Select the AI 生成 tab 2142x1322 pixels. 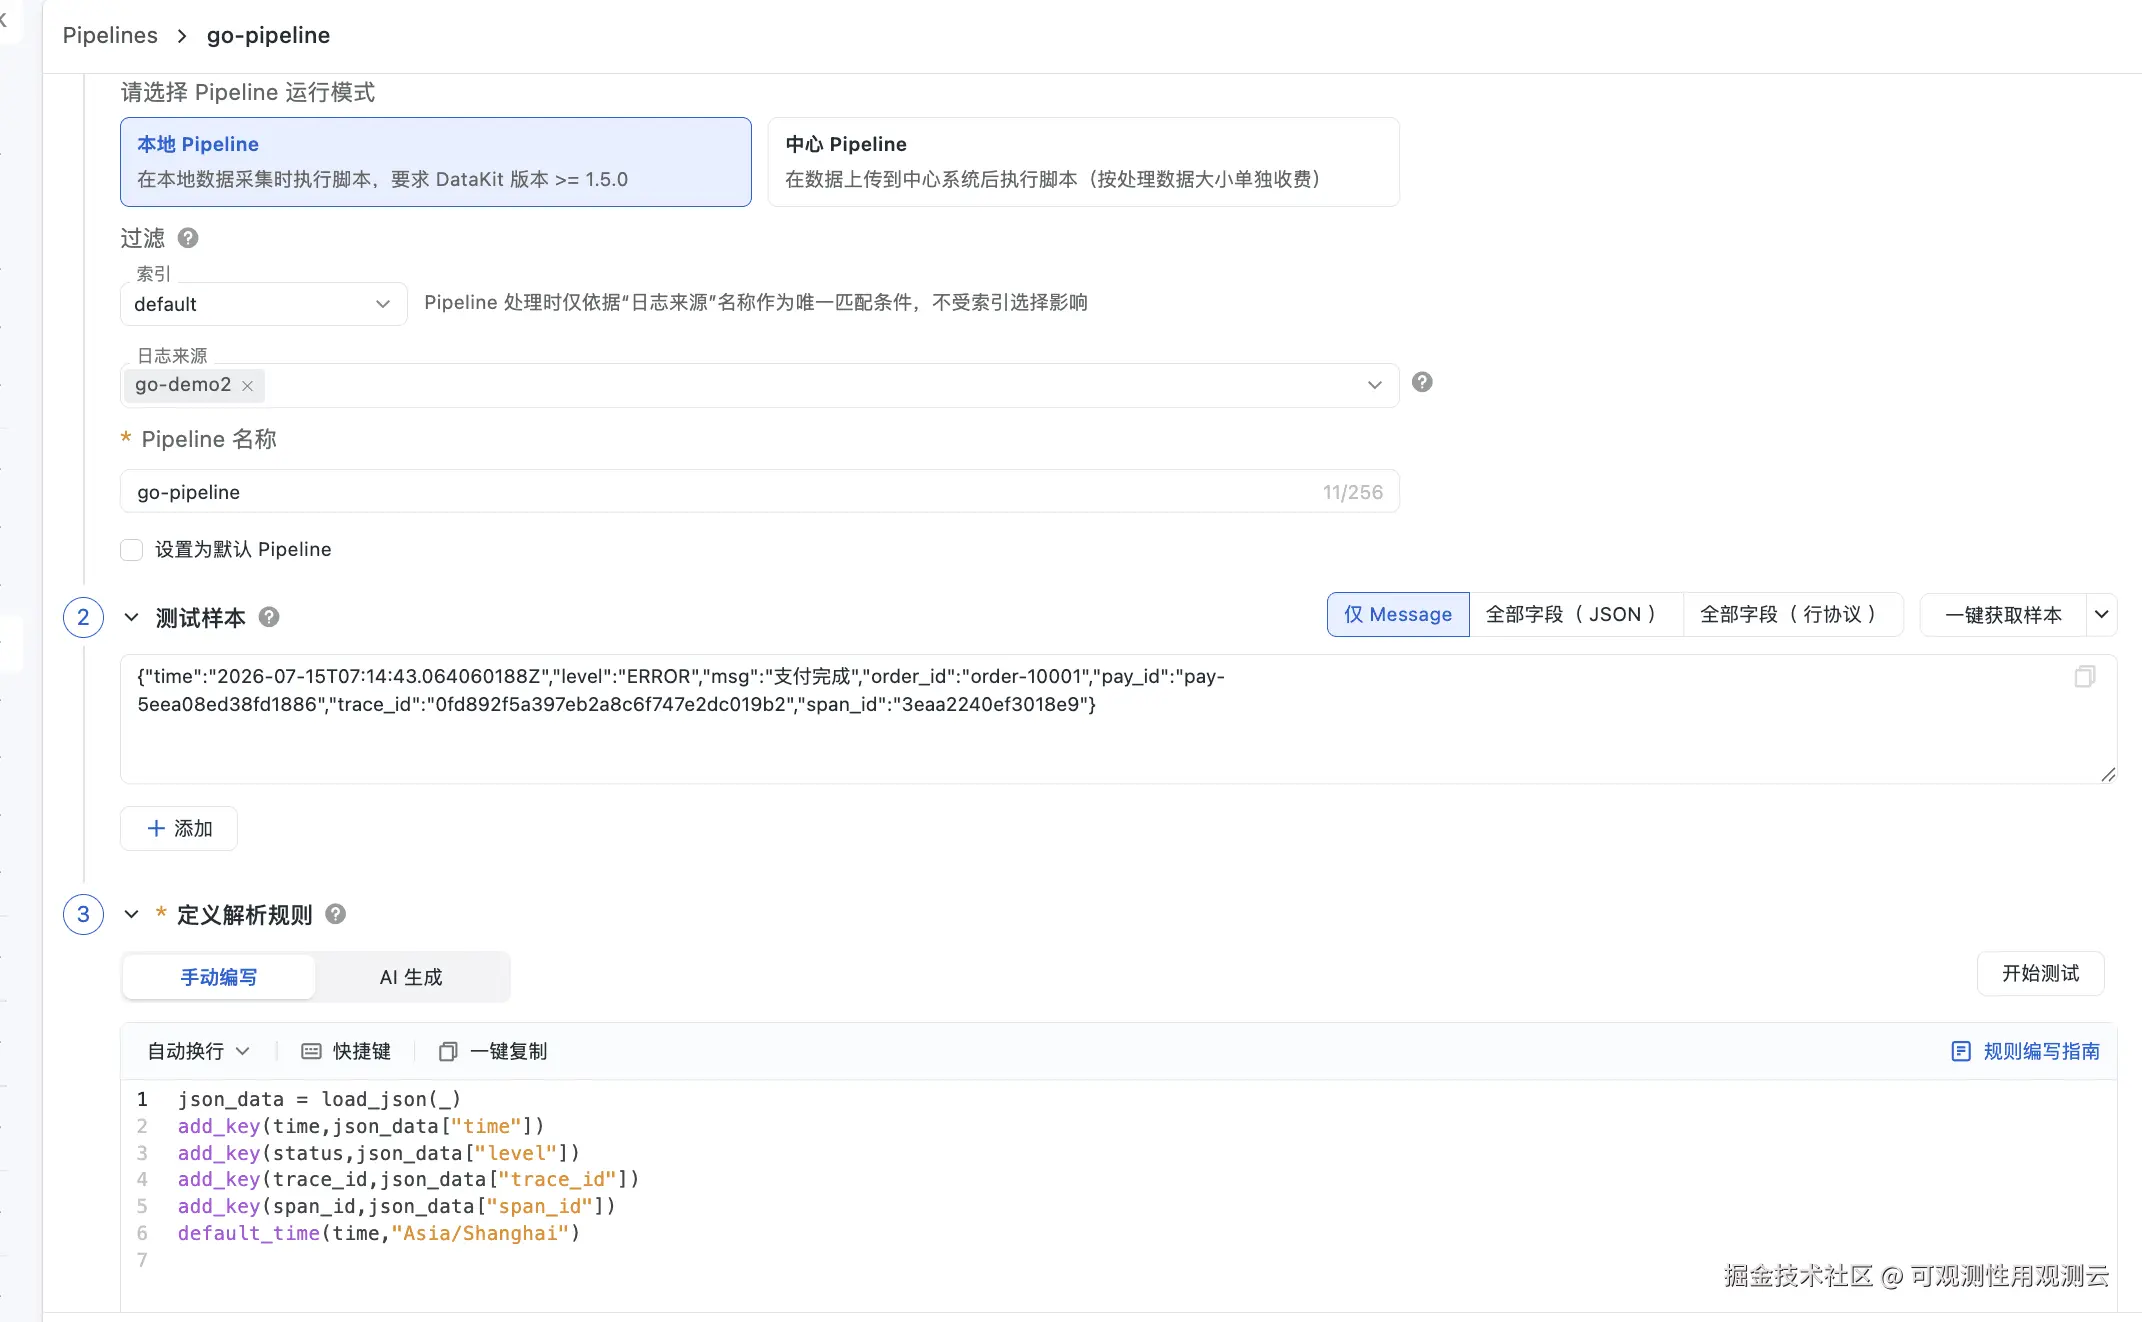click(x=411, y=977)
